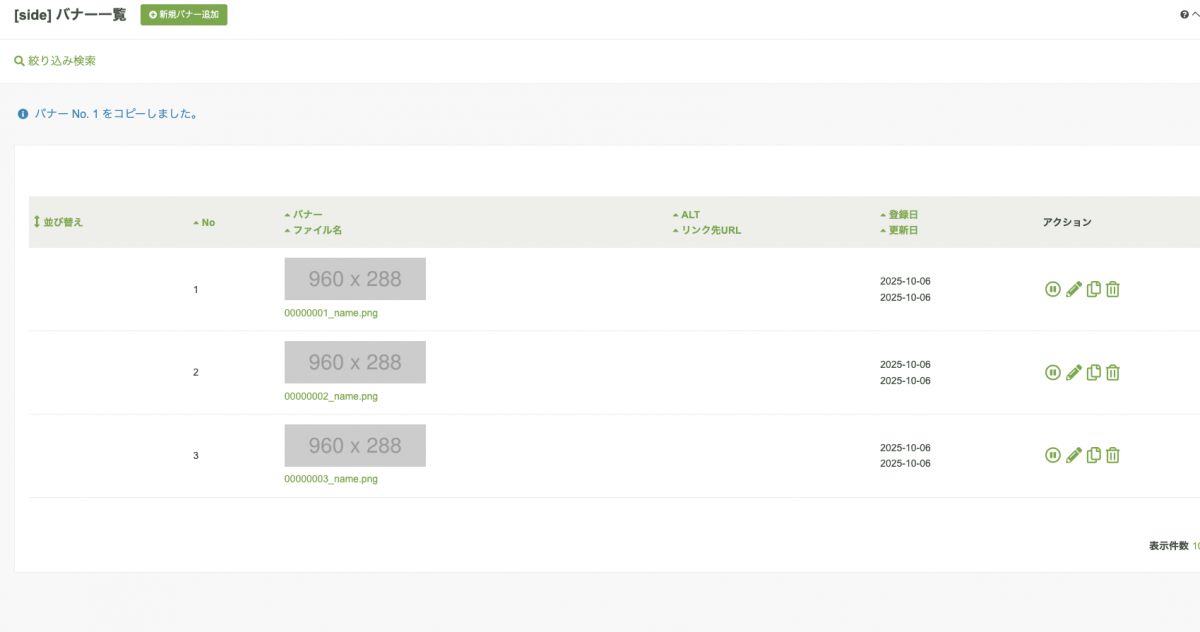Open the banner thumbnail for No. 2
Image resolution: width=1200 pixels, height=632 pixels.
[x=355, y=362]
